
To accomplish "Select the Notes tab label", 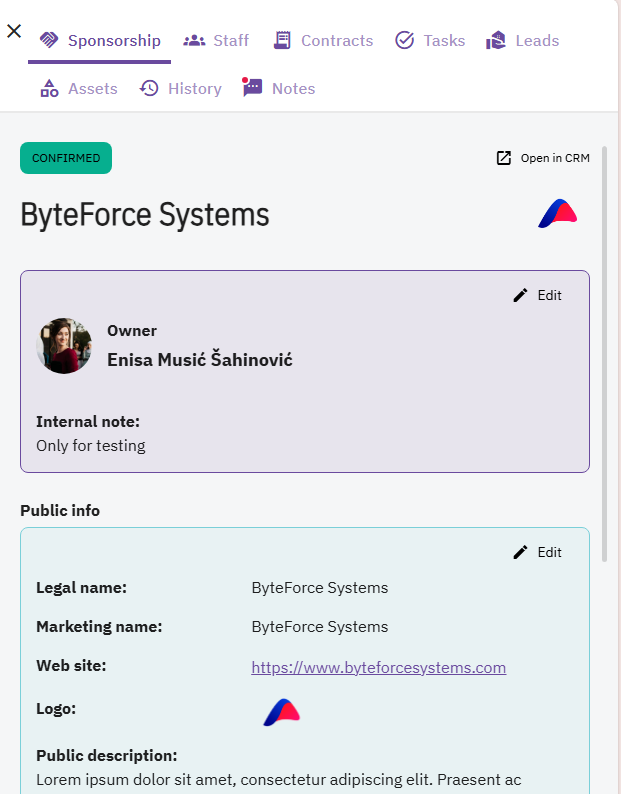I will (293, 89).
